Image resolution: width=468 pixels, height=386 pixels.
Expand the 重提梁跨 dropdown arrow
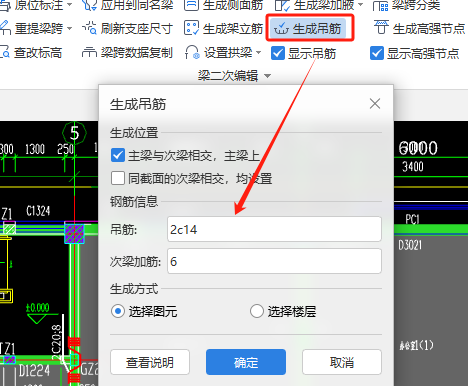pos(69,29)
